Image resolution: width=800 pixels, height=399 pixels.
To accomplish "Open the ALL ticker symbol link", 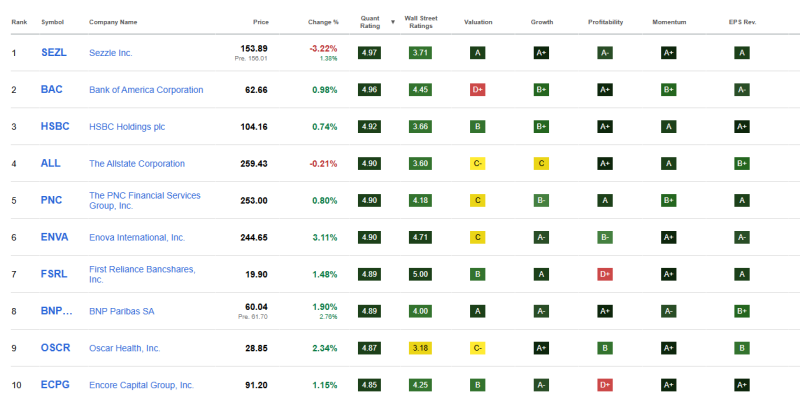I will [51, 164].
